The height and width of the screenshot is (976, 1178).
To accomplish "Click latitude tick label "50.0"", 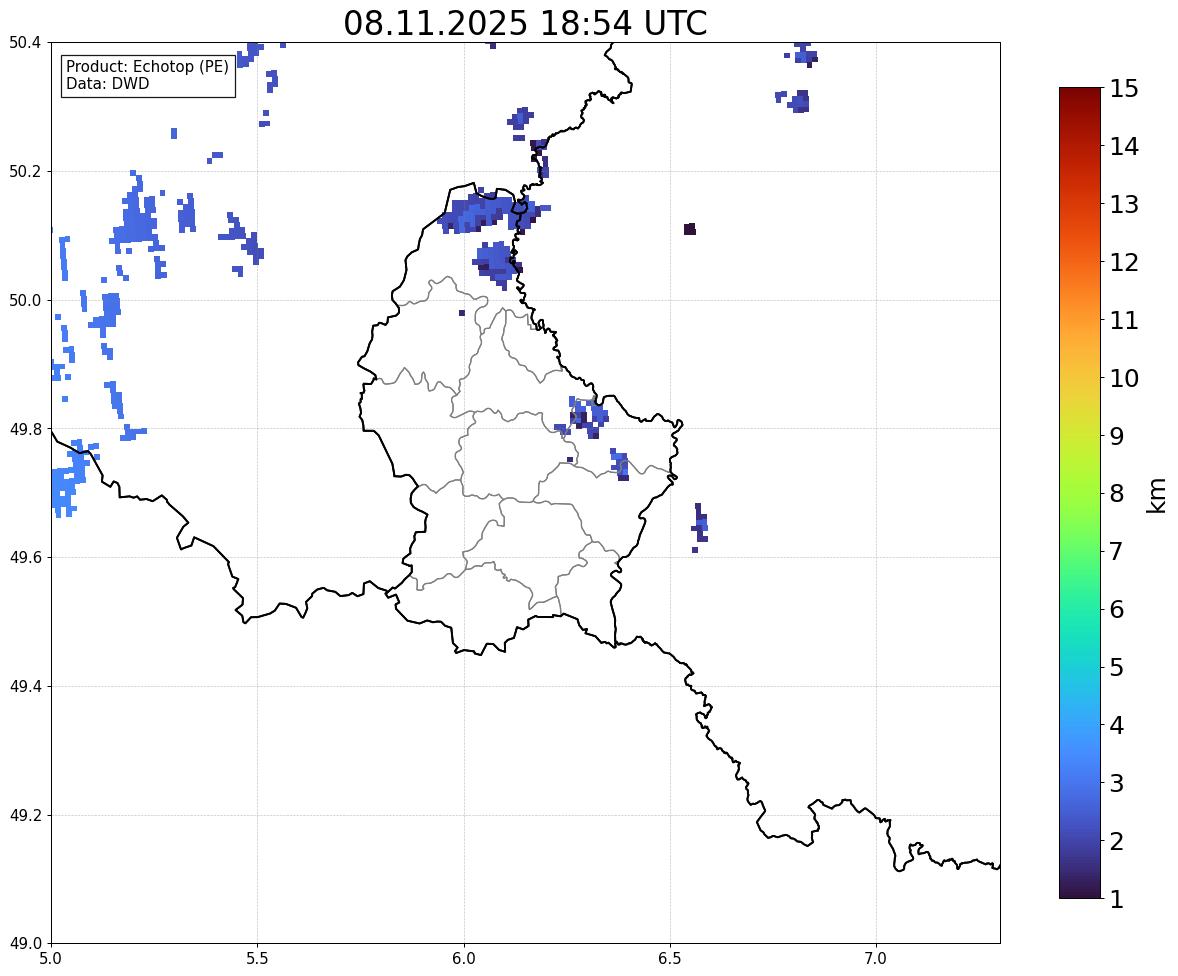I will (25, 301).
